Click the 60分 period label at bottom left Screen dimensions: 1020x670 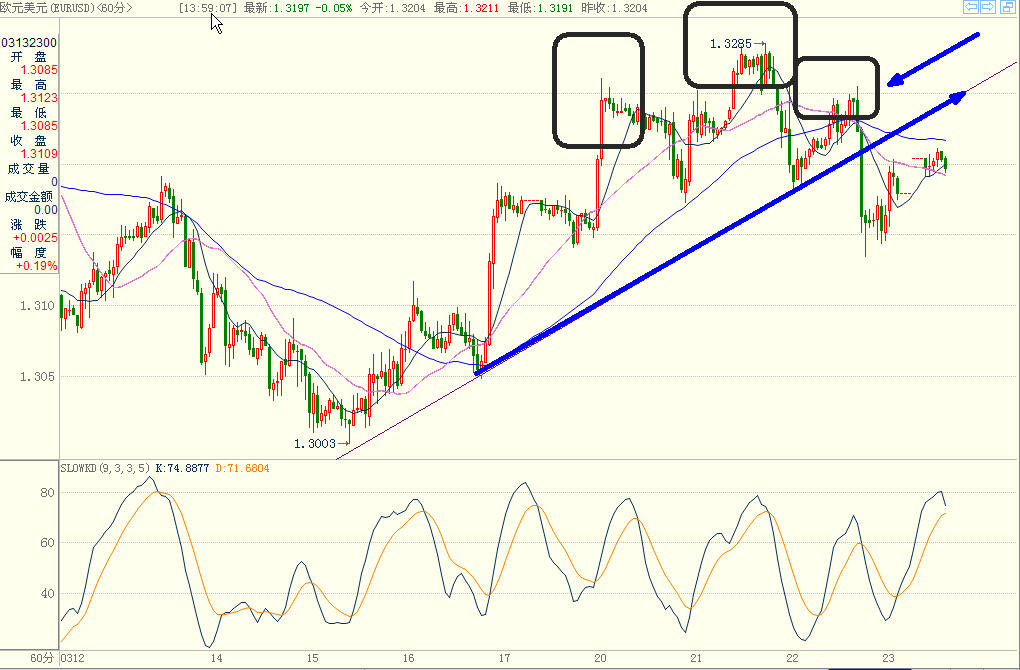click(42, 658)
